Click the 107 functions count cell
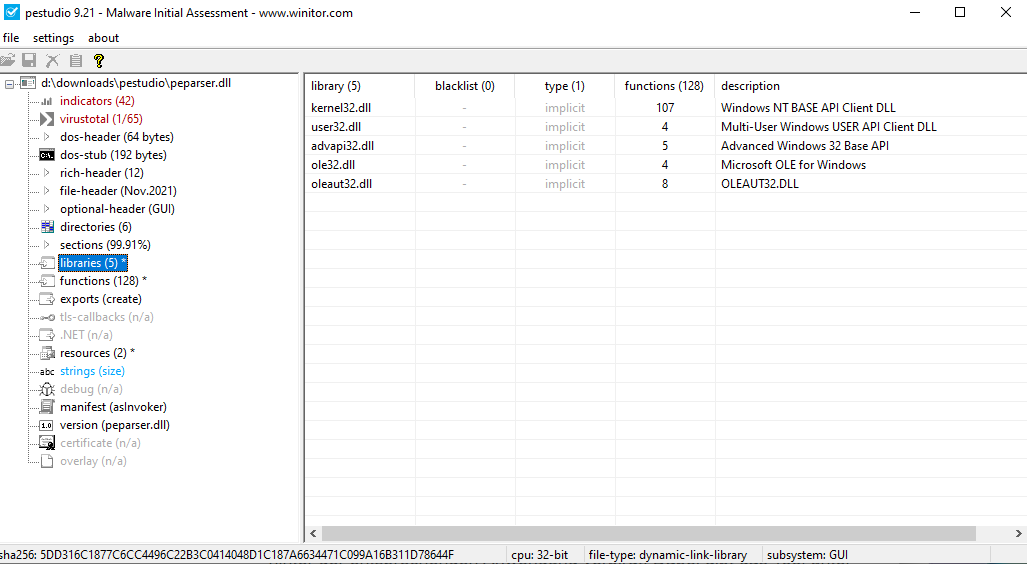Screen dimensions: 1027x564 (665, 107)
